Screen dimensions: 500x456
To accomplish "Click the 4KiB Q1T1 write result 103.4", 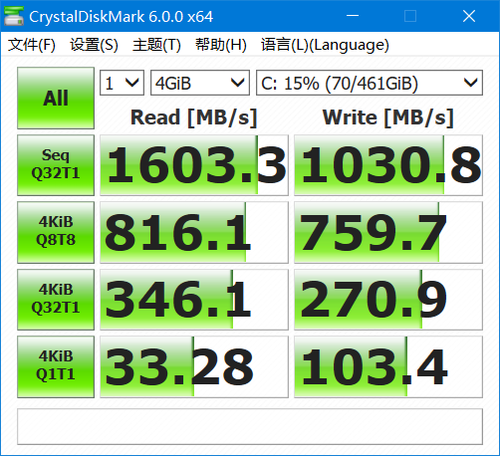I will (388, 366).
